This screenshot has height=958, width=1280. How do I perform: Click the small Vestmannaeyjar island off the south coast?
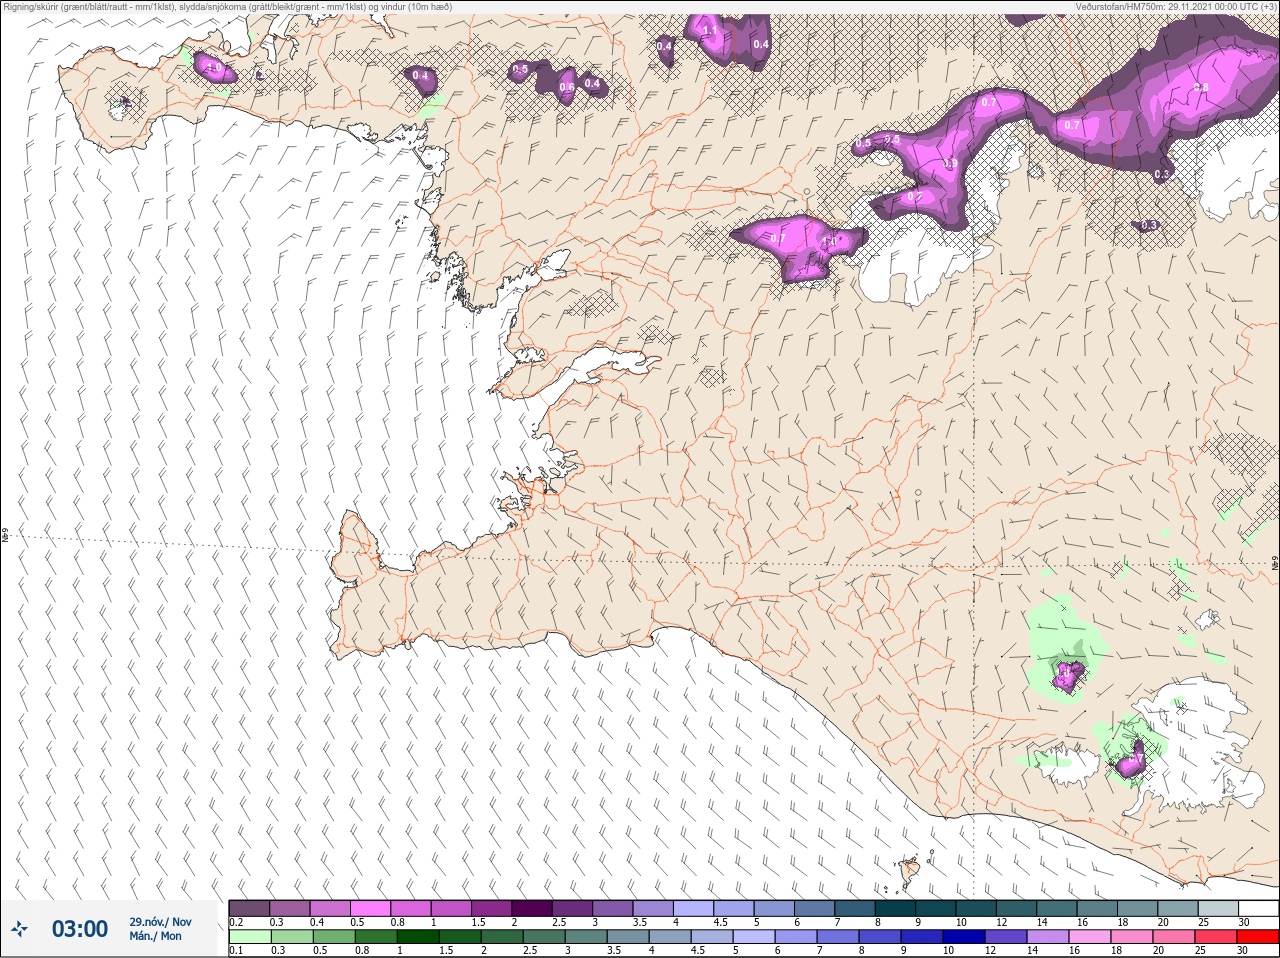coord(911,873)
